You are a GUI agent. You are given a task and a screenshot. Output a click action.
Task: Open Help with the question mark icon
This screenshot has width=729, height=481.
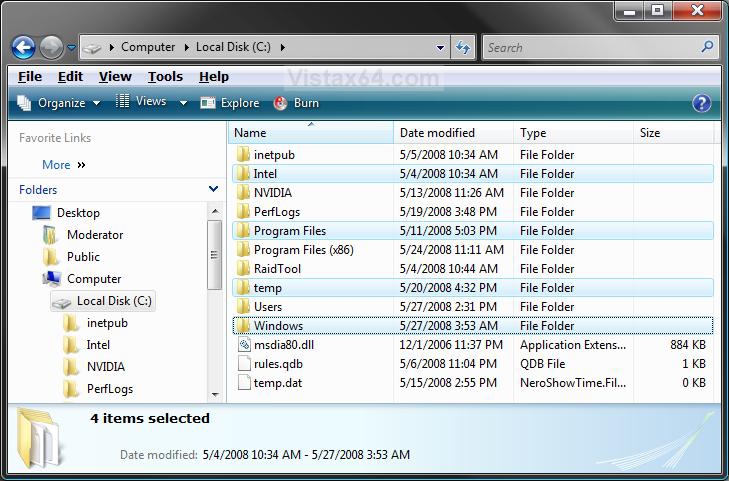[702, 103]
